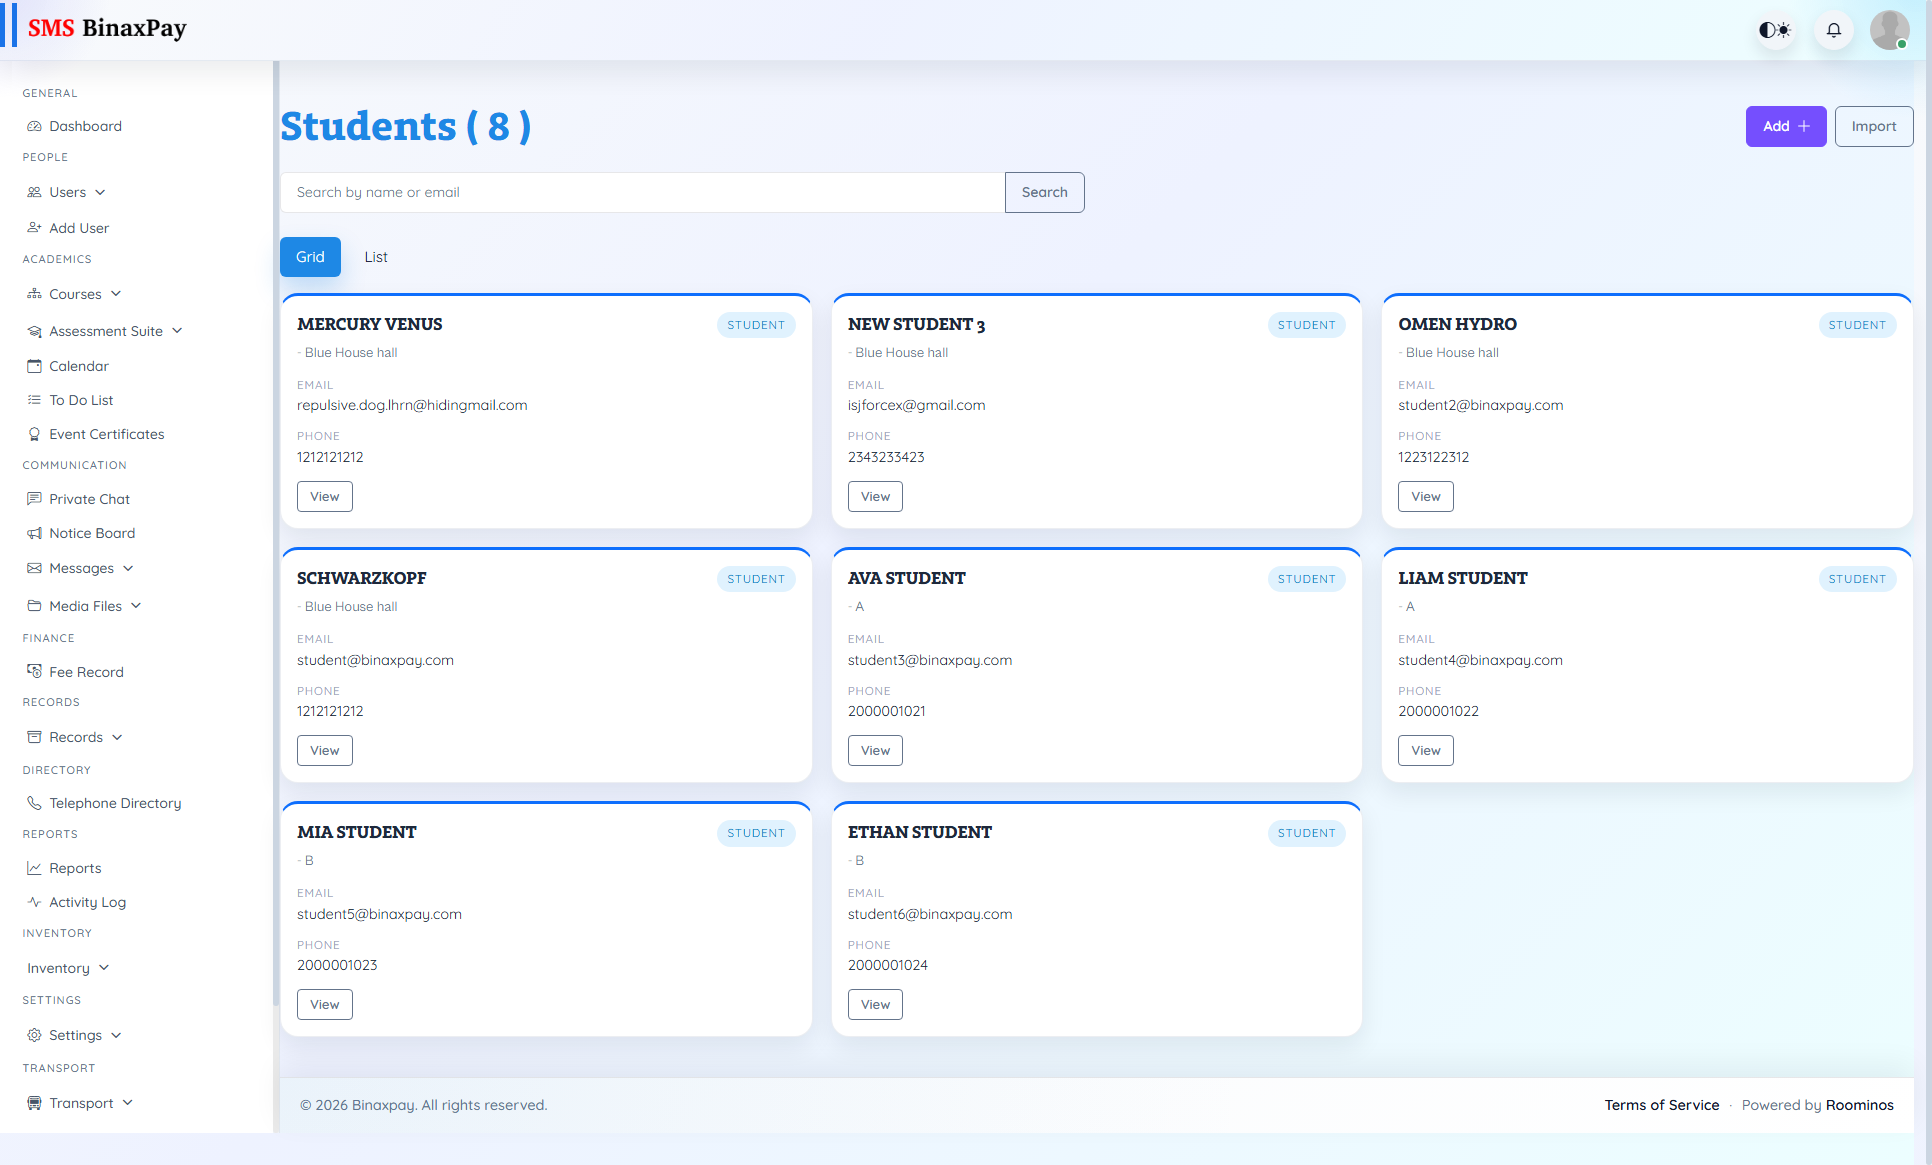Image resolution: width=1932 pixels, height=1165 pixels.
Task: Open the notifications bell
Action: (1833, 30)
